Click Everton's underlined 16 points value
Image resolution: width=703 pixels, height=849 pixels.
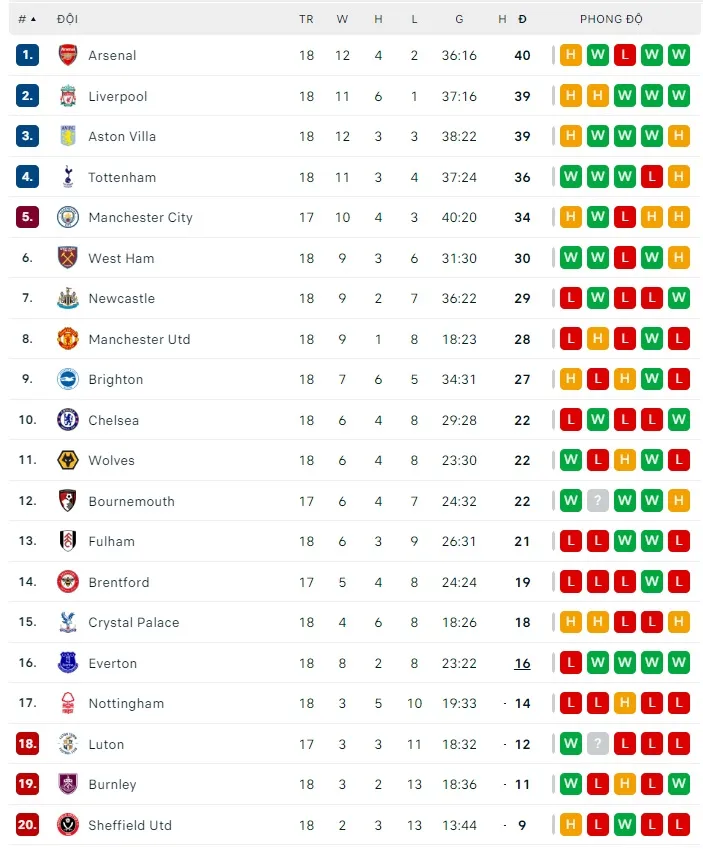tap(522, 663)
